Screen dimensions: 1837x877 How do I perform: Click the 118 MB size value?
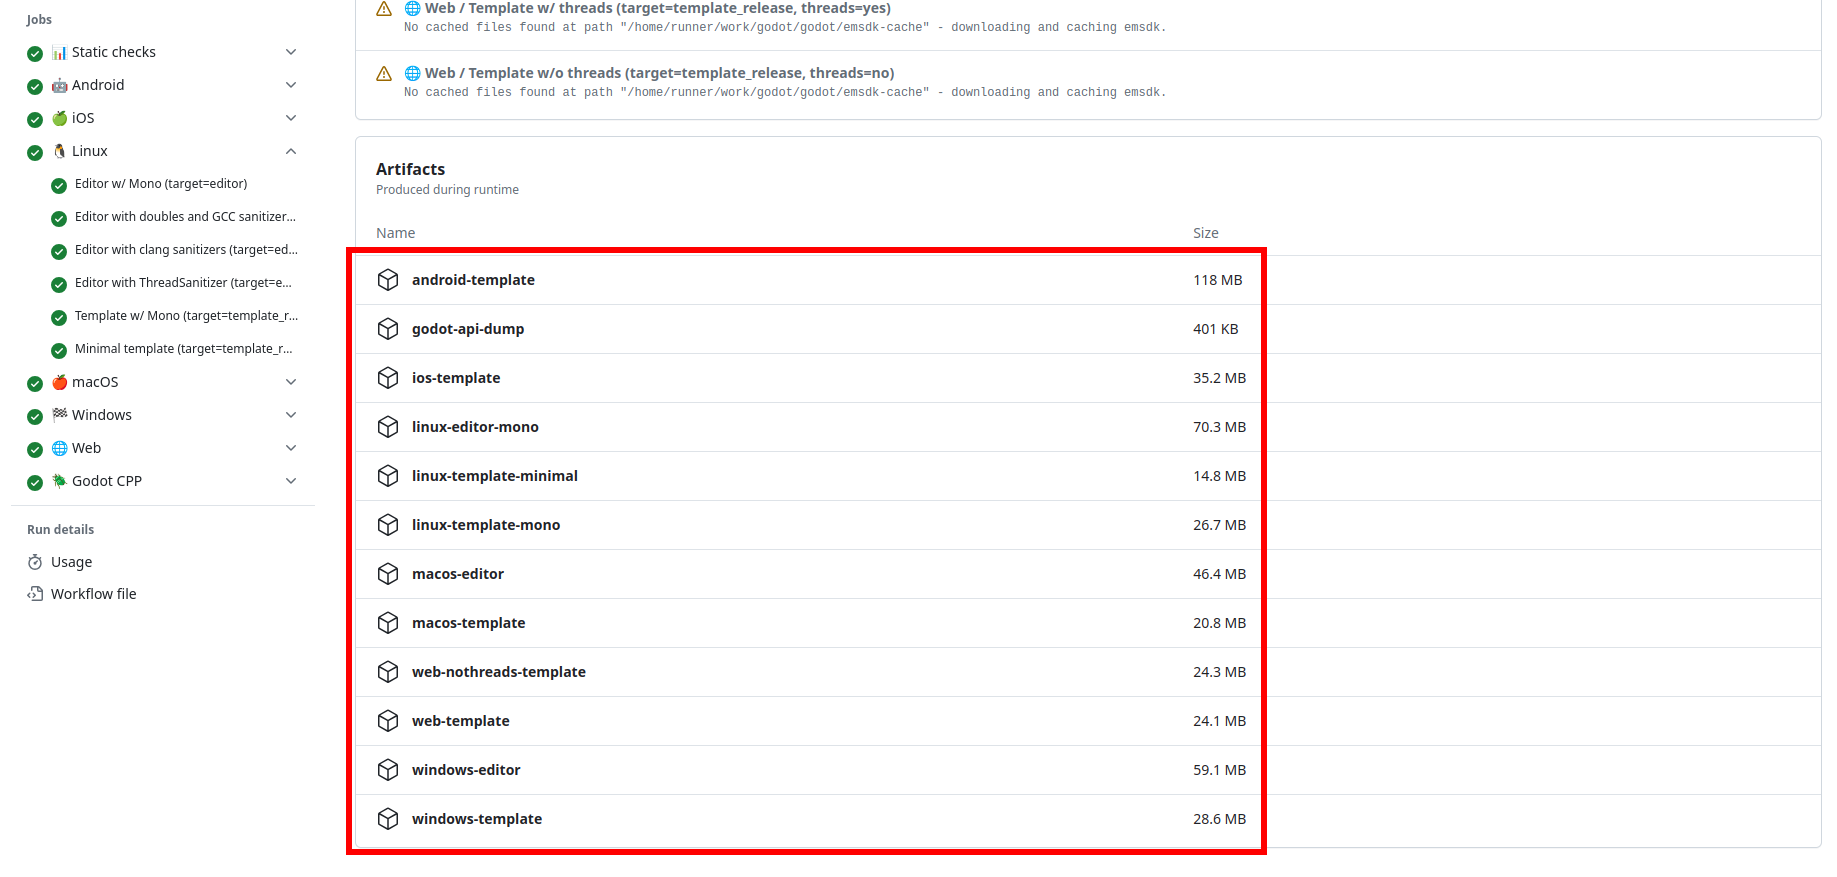[x=1217, y=280]
